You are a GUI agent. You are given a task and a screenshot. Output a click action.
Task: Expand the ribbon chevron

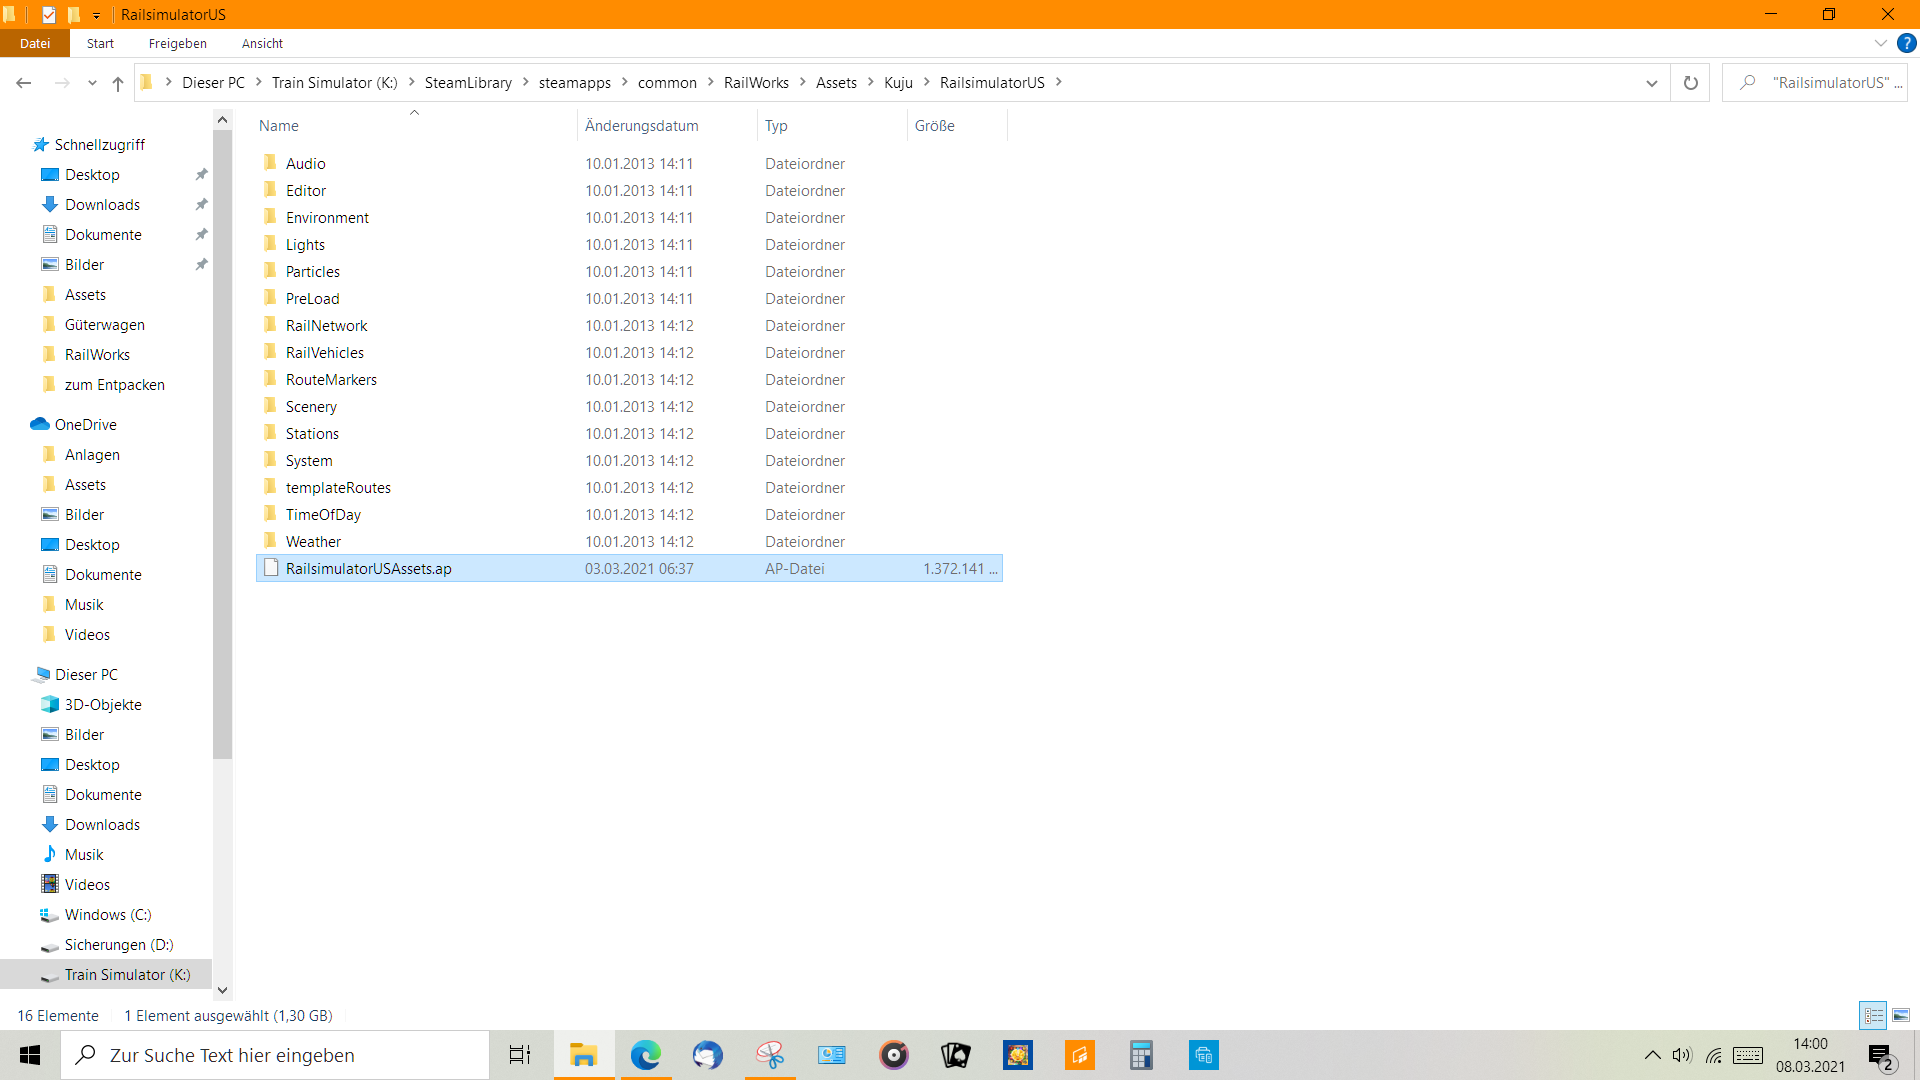(x=1880, y=43)
